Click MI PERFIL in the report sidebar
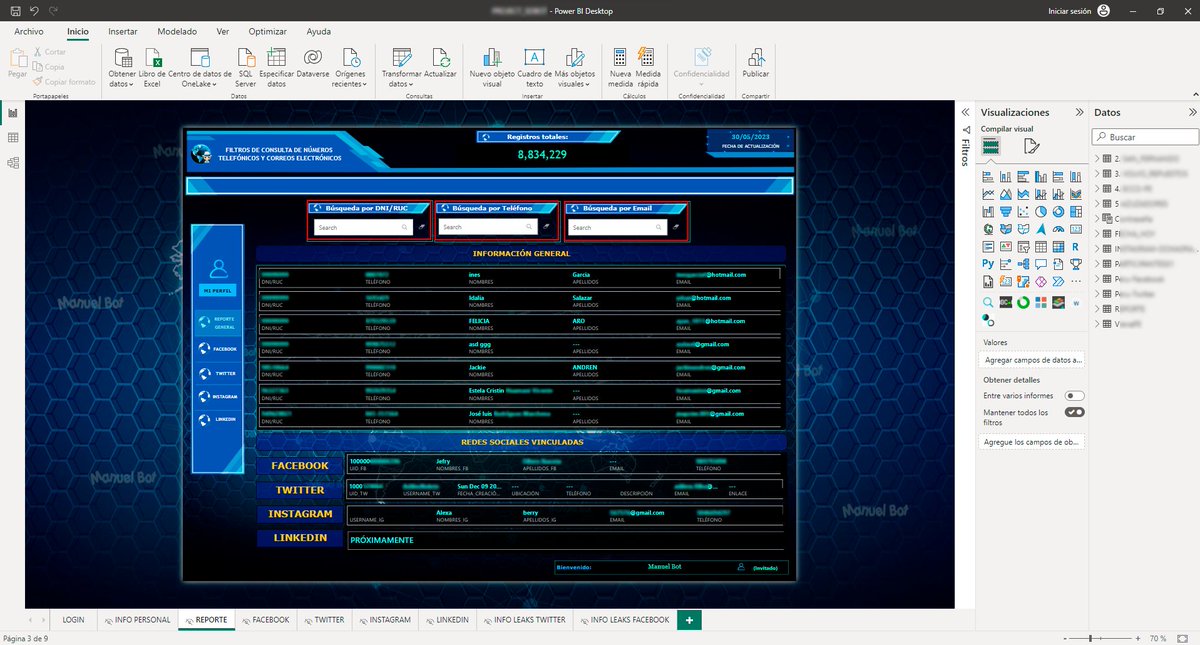This screenshot has width=1200, height=645. [217, 290]
